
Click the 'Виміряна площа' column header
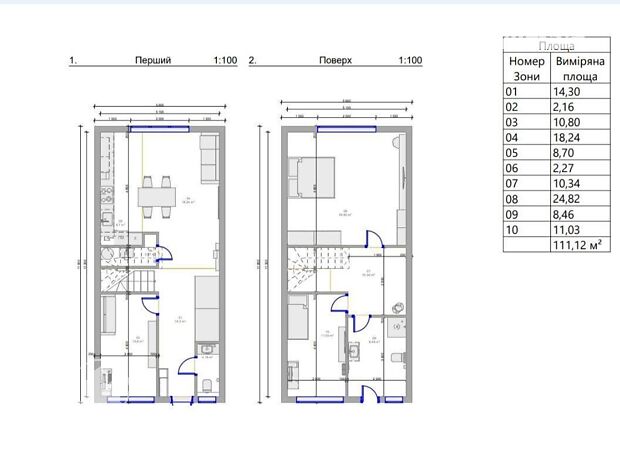pyautogui.click(x=580, y=68)
